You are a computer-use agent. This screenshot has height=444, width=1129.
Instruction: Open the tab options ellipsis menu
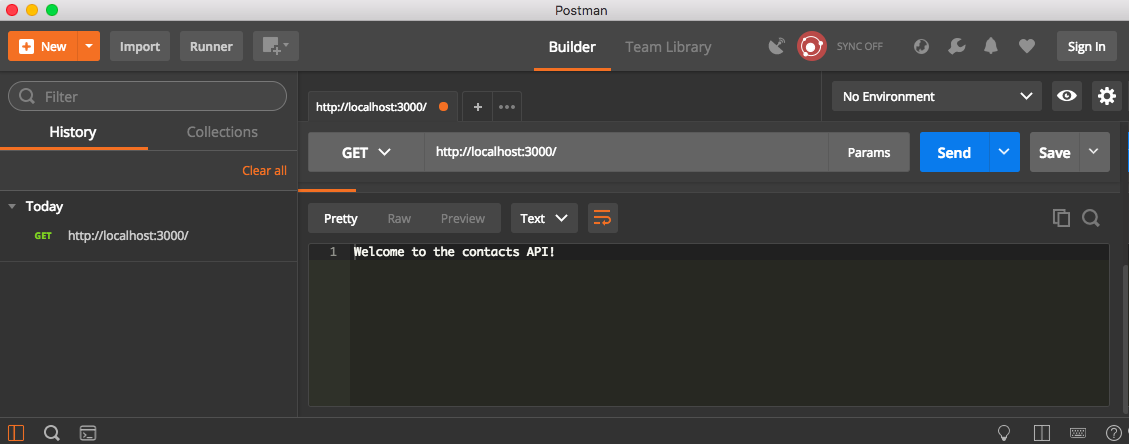pos(507,107)
